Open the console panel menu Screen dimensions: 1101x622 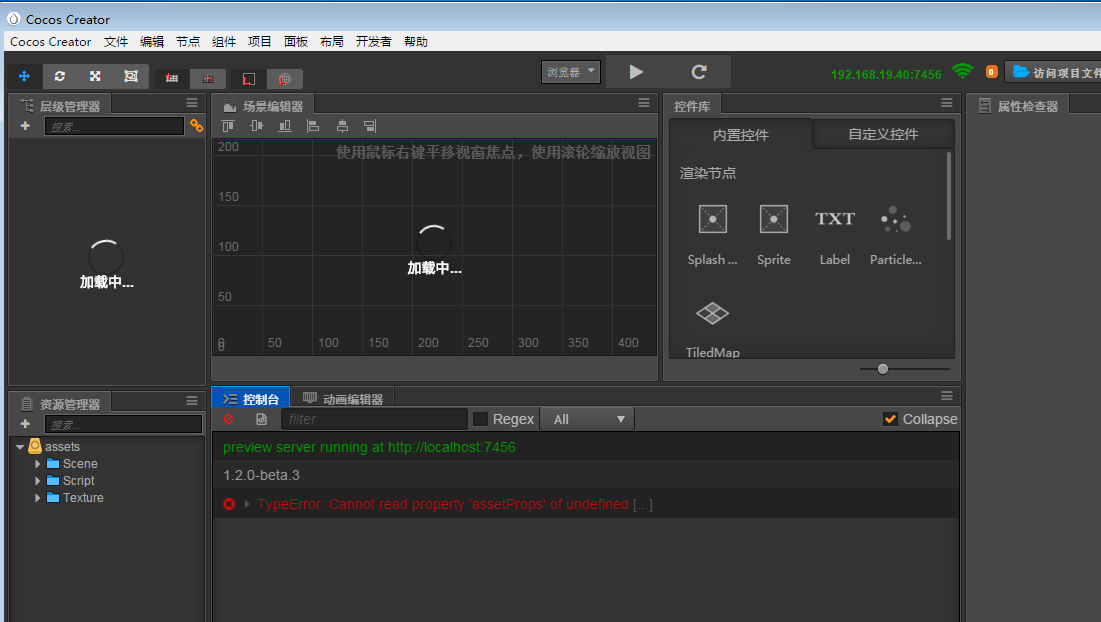point(947,396)
